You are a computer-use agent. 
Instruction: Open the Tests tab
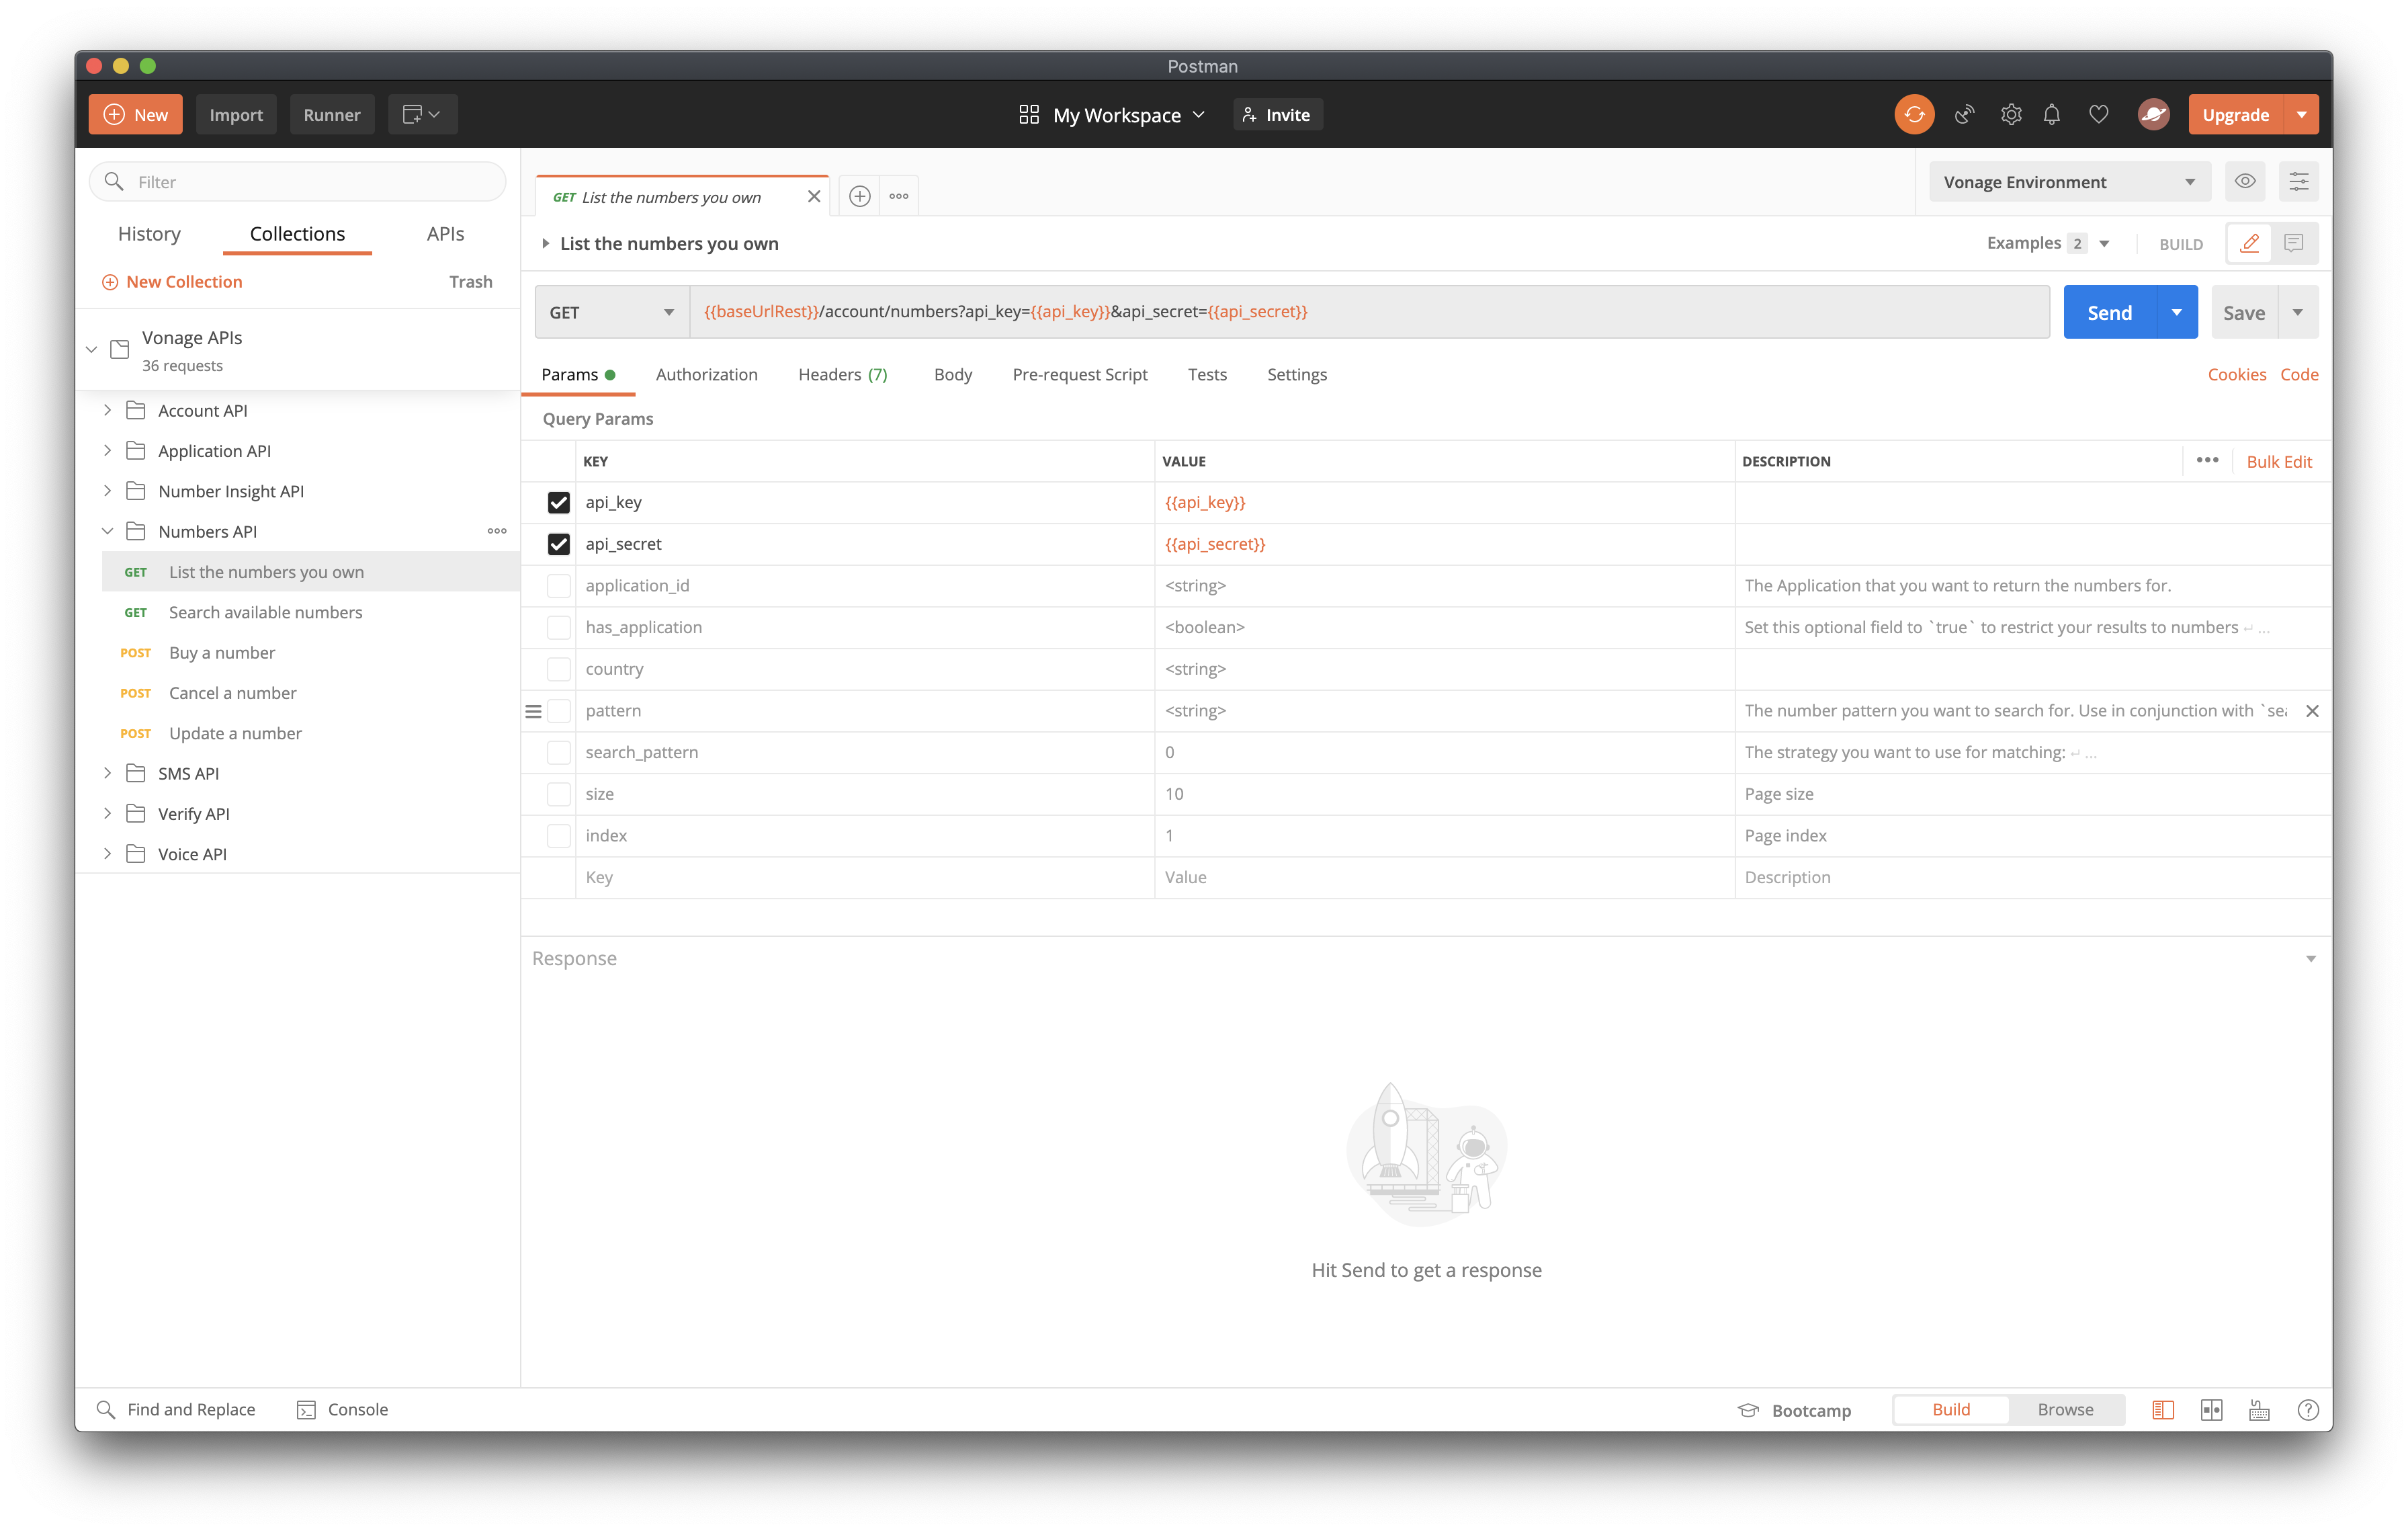(x=1207, y=374)
